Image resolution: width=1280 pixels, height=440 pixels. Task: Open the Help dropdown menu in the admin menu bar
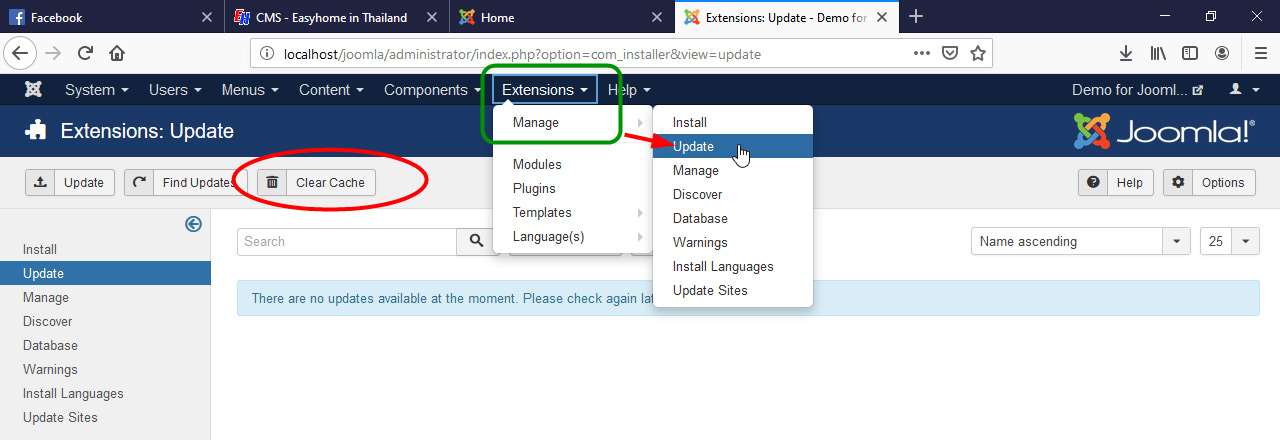point(630,90)
